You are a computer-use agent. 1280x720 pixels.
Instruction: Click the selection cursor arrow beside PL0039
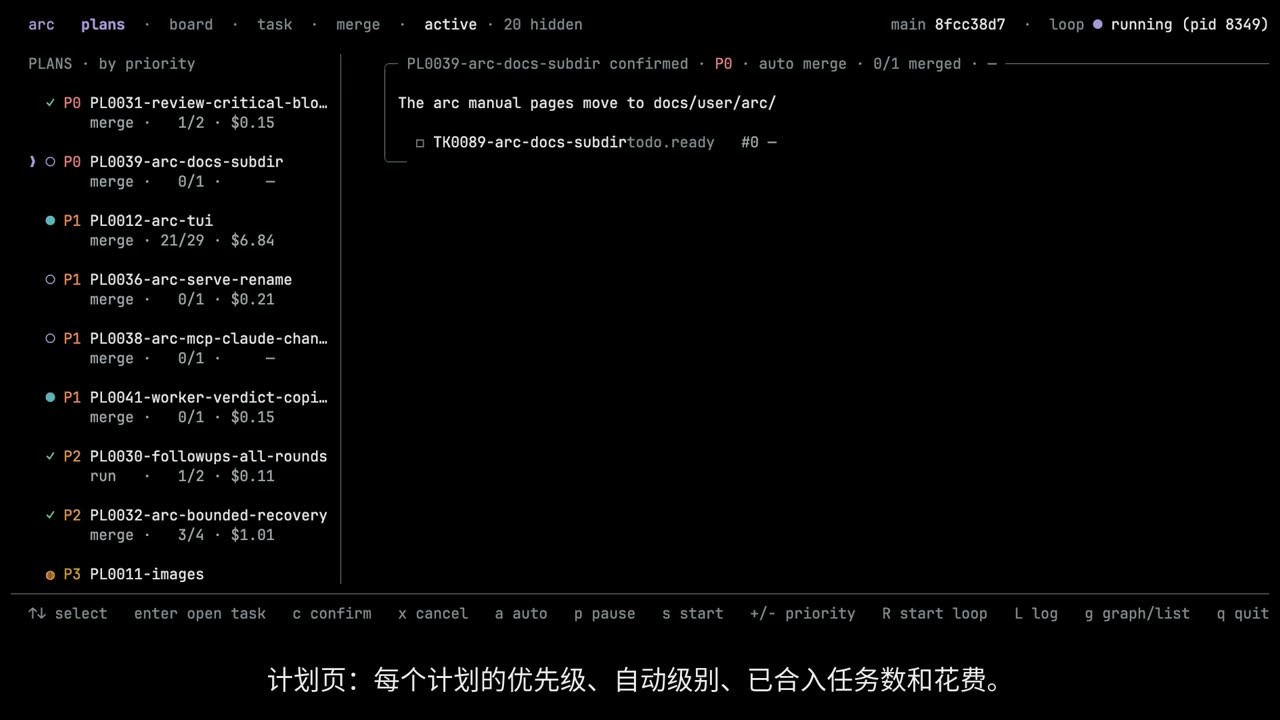[x=33, y=162]
